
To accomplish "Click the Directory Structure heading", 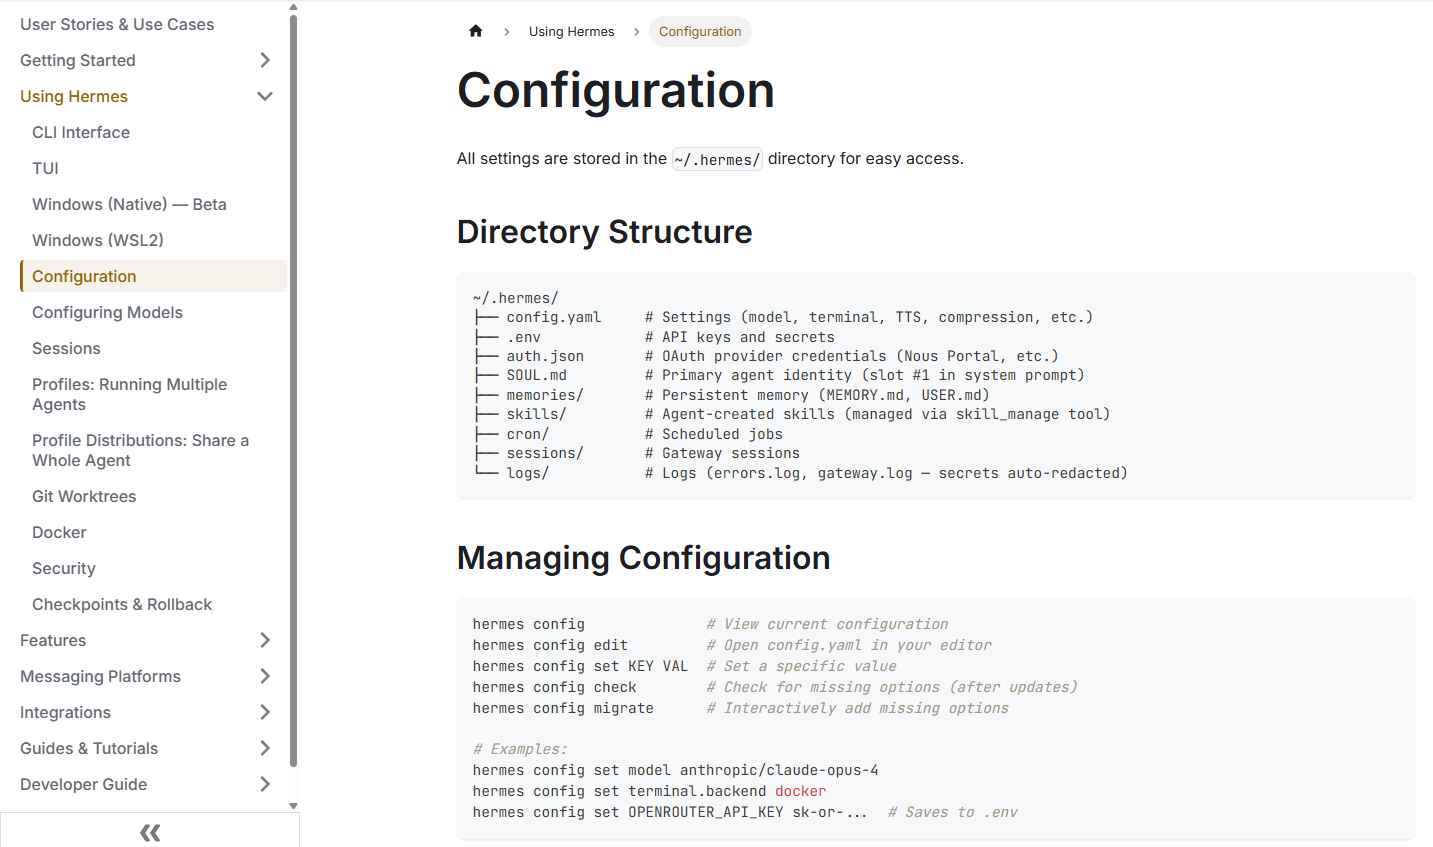I will pos(604,232).
